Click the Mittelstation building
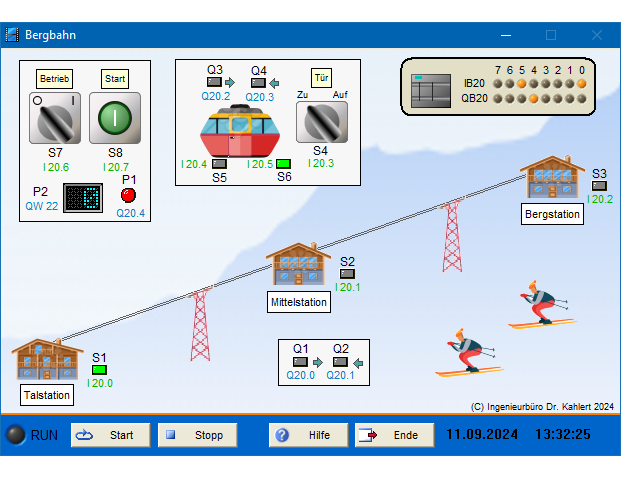Image resolution: width=621 pixels, height=478 pixels. 298,264
